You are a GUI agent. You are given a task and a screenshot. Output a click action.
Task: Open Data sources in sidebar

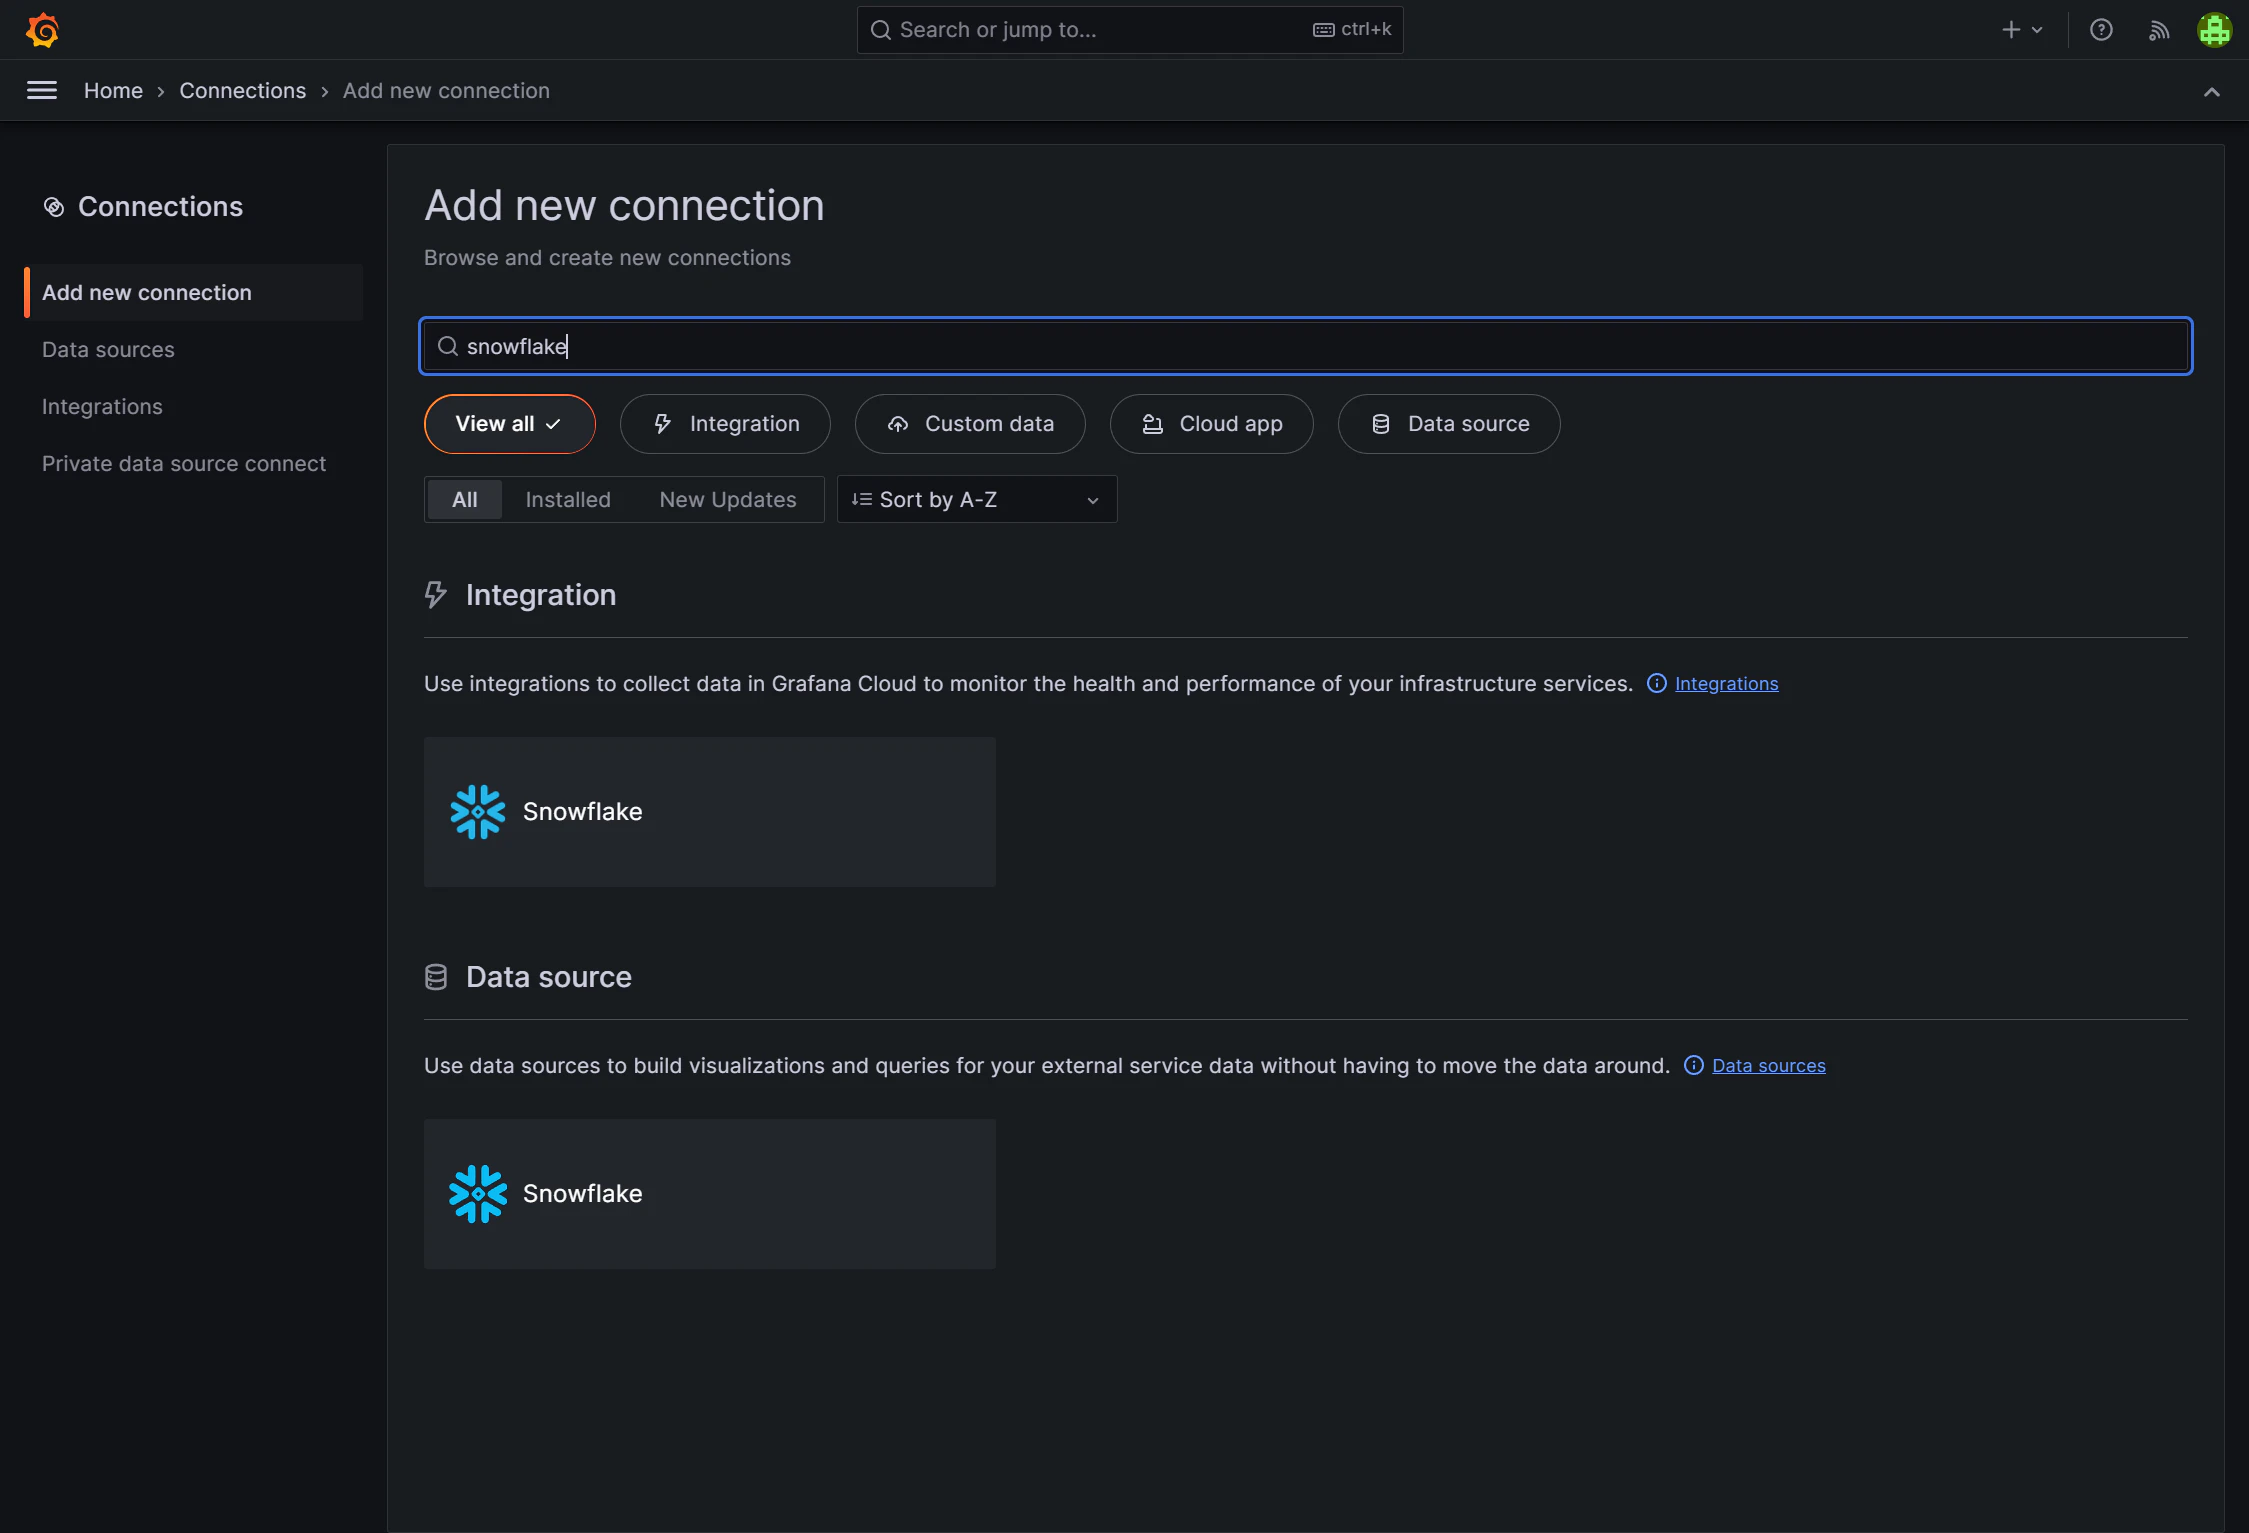[108, 349]
